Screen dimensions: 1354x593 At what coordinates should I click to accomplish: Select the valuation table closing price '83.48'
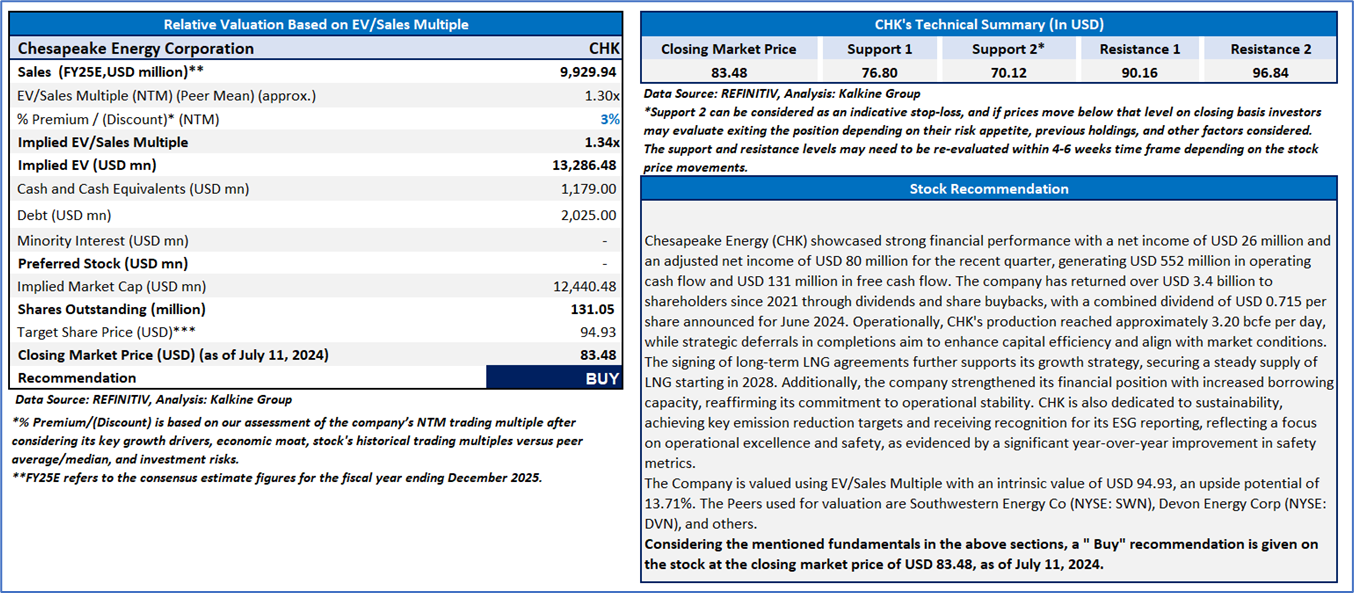pos(598,355)
